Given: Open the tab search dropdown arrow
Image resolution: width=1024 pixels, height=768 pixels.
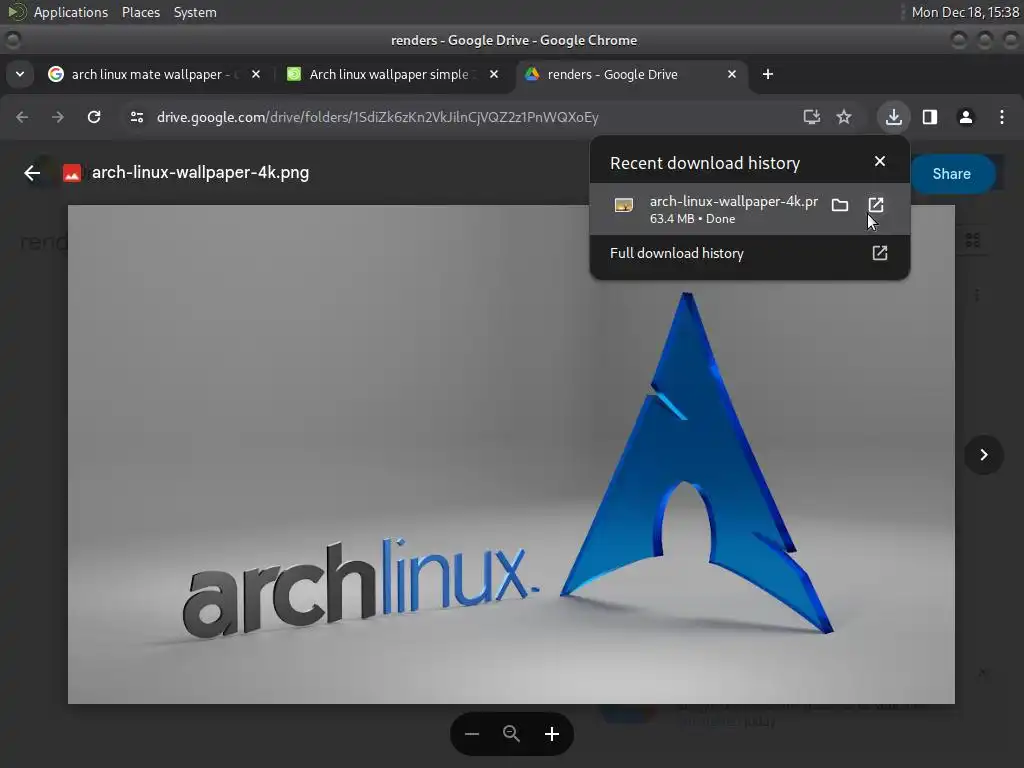Looking at the screenshot, I should tap(20, 74).
